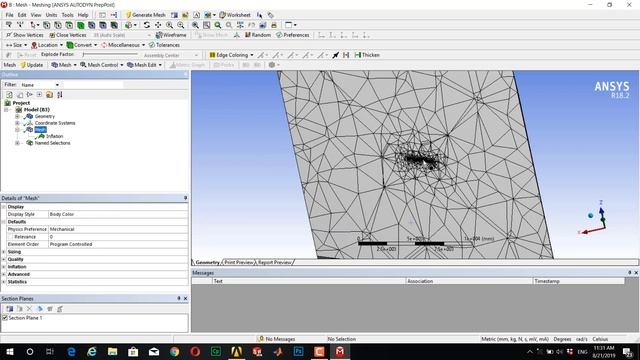
Task: Click the blue ISO ball on triad
Action: point(590,216)
